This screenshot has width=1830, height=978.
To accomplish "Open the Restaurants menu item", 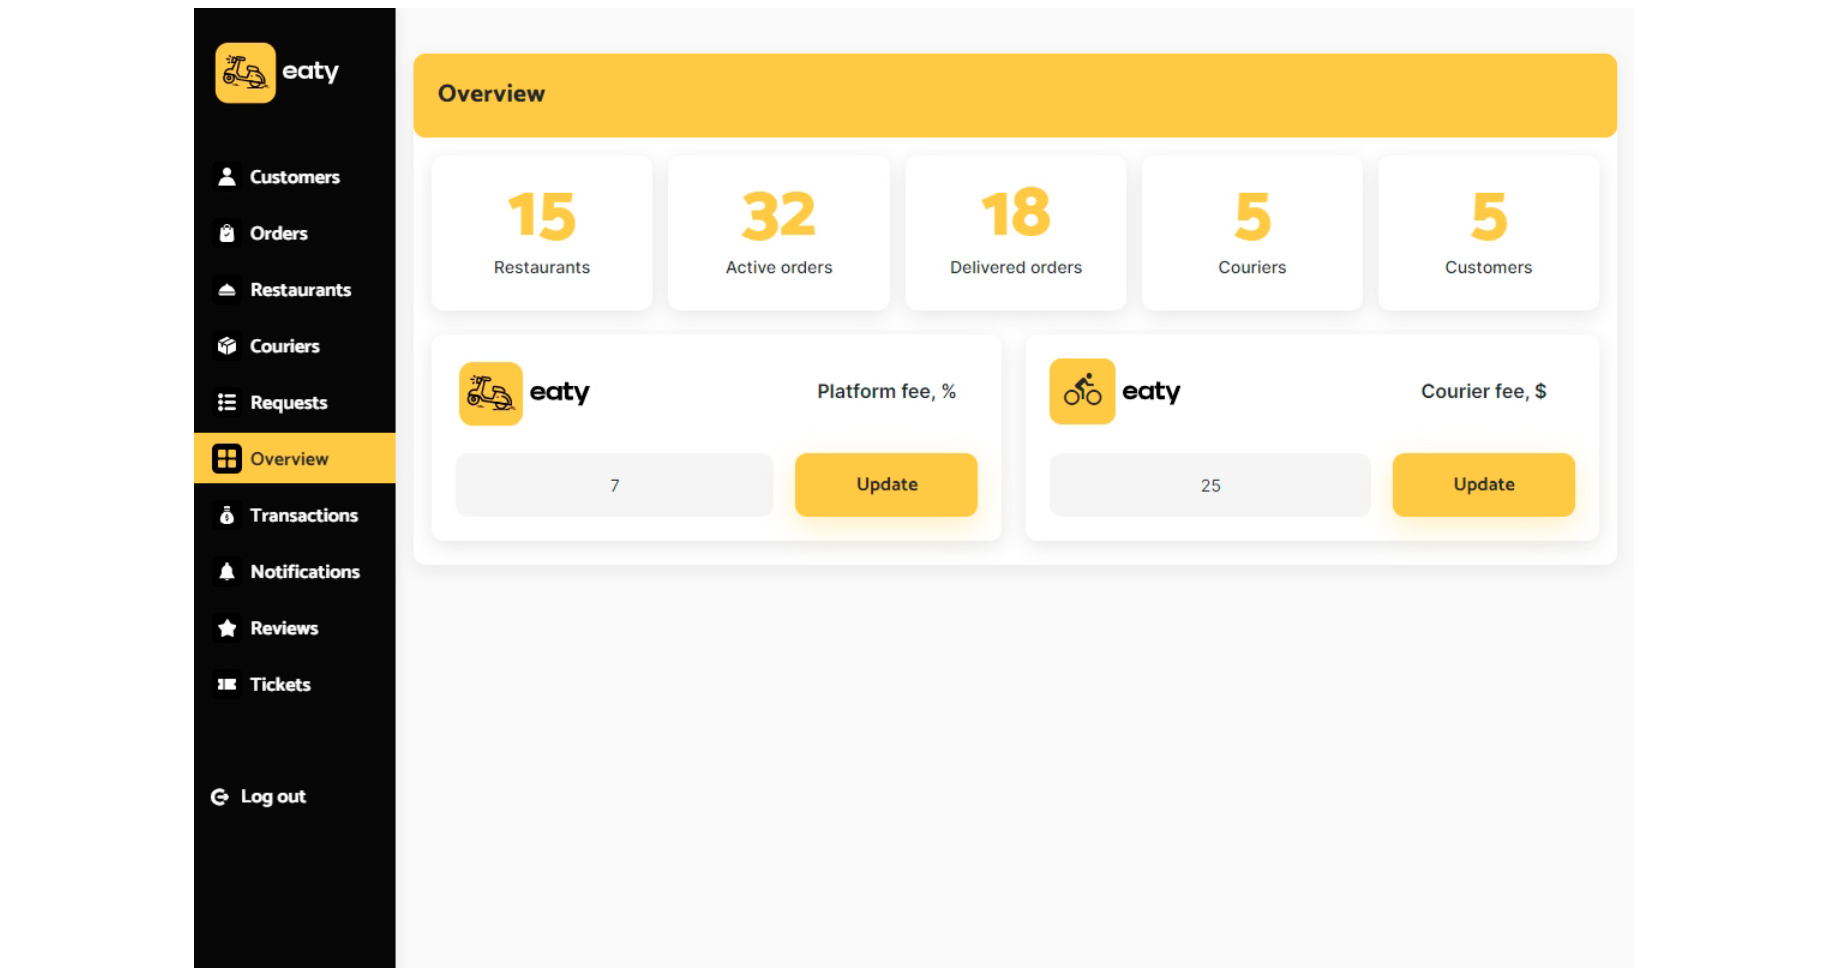I will [295, 290].
